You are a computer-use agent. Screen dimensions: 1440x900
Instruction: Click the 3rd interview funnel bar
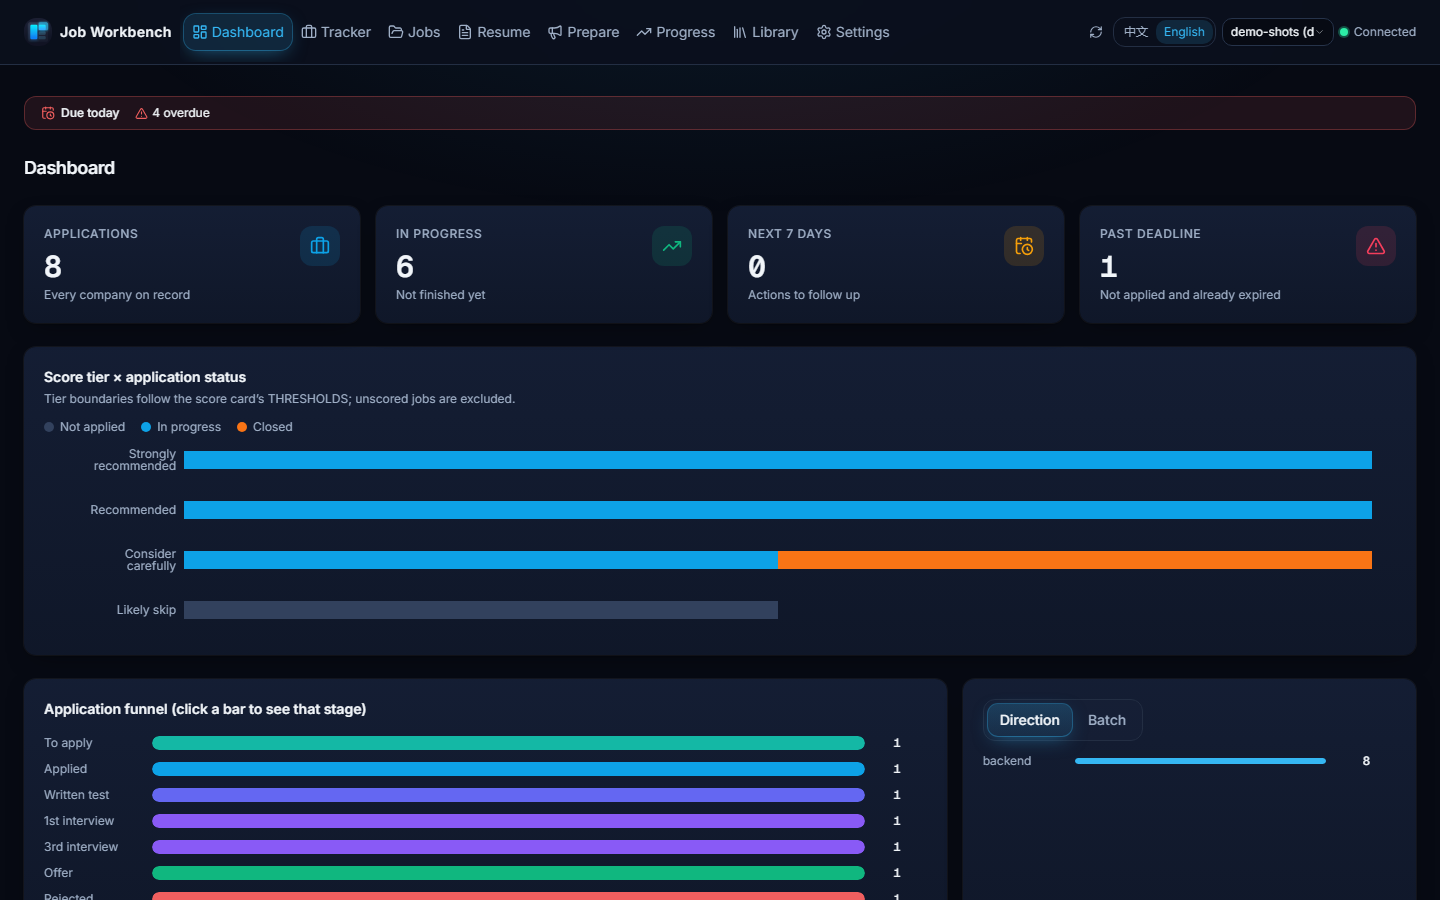[x=508, y=847]
